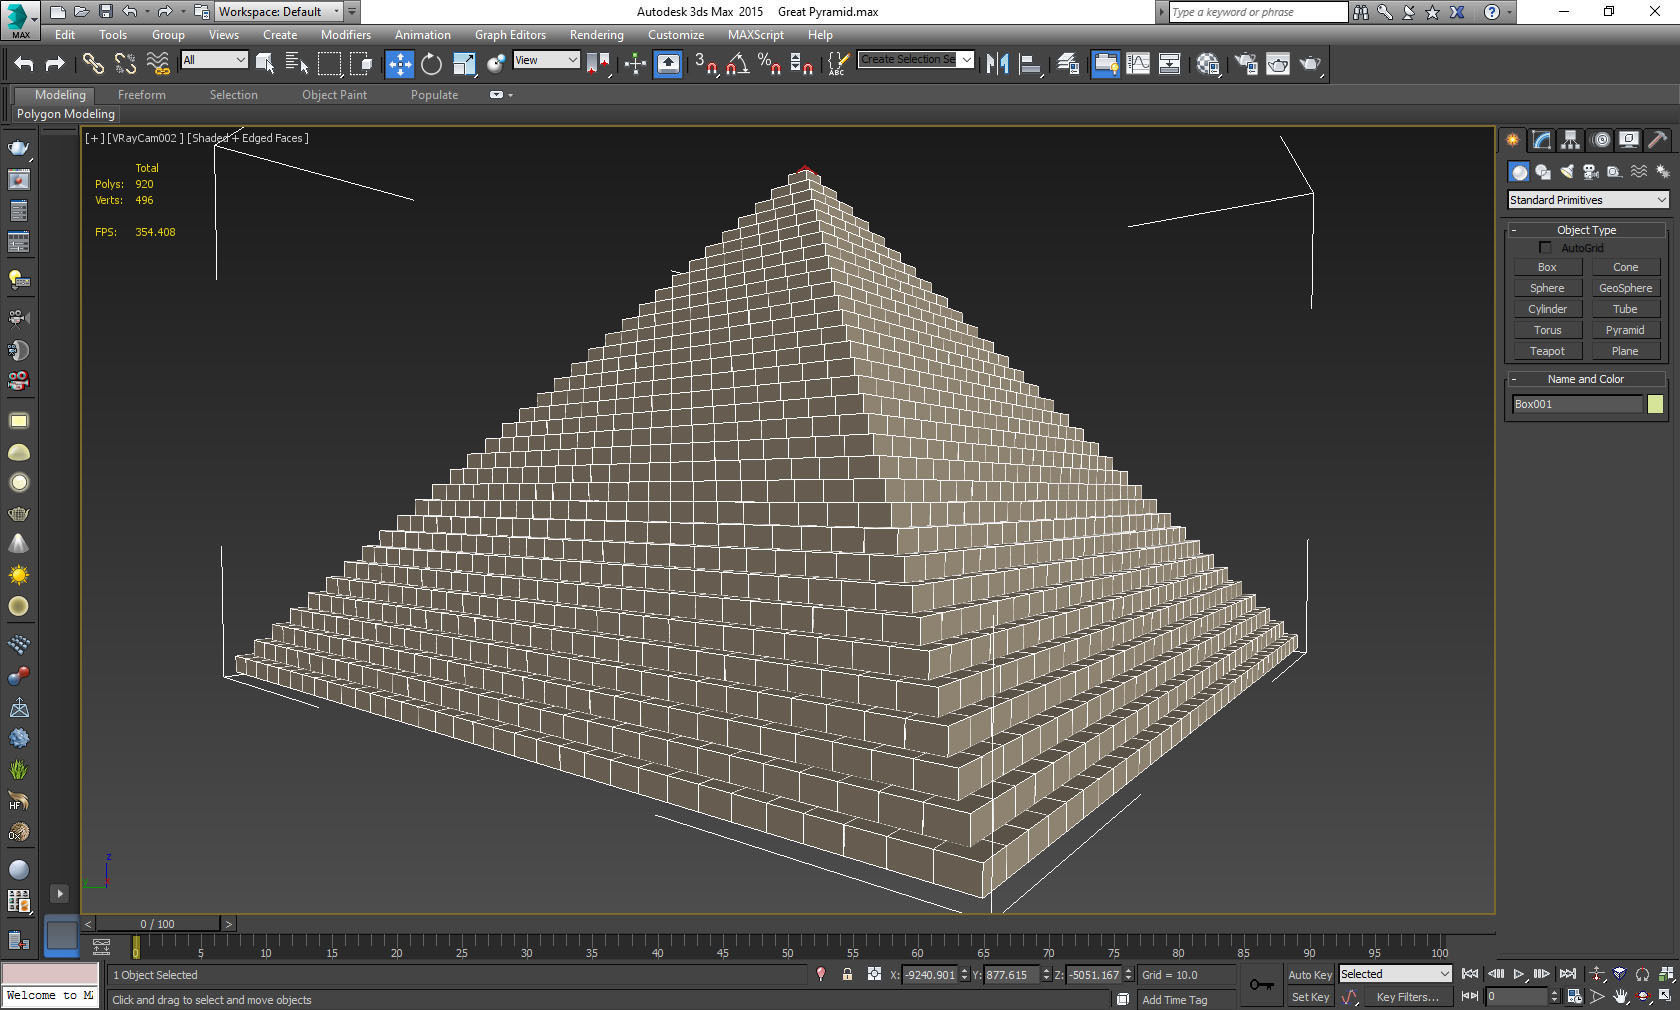Toggle Spinner Snap
Viewport: 1680px width, 1010px height.
[x=802, y=64]
